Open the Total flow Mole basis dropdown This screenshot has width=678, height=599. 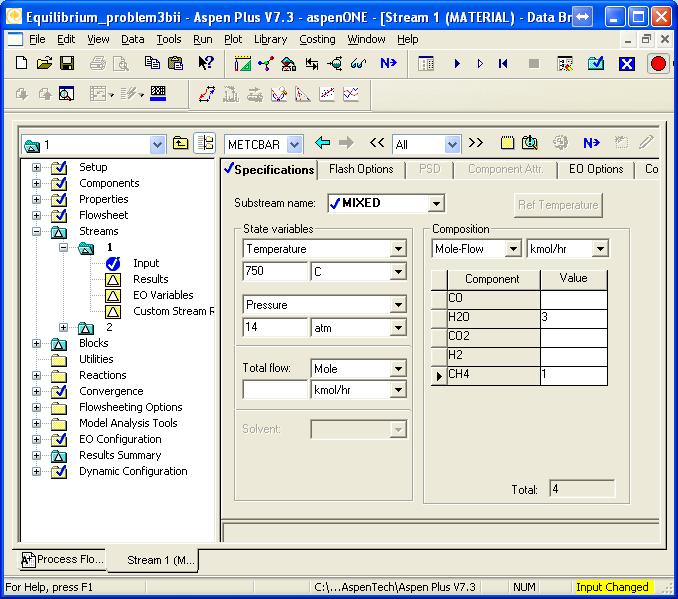(x=398, y=368)
